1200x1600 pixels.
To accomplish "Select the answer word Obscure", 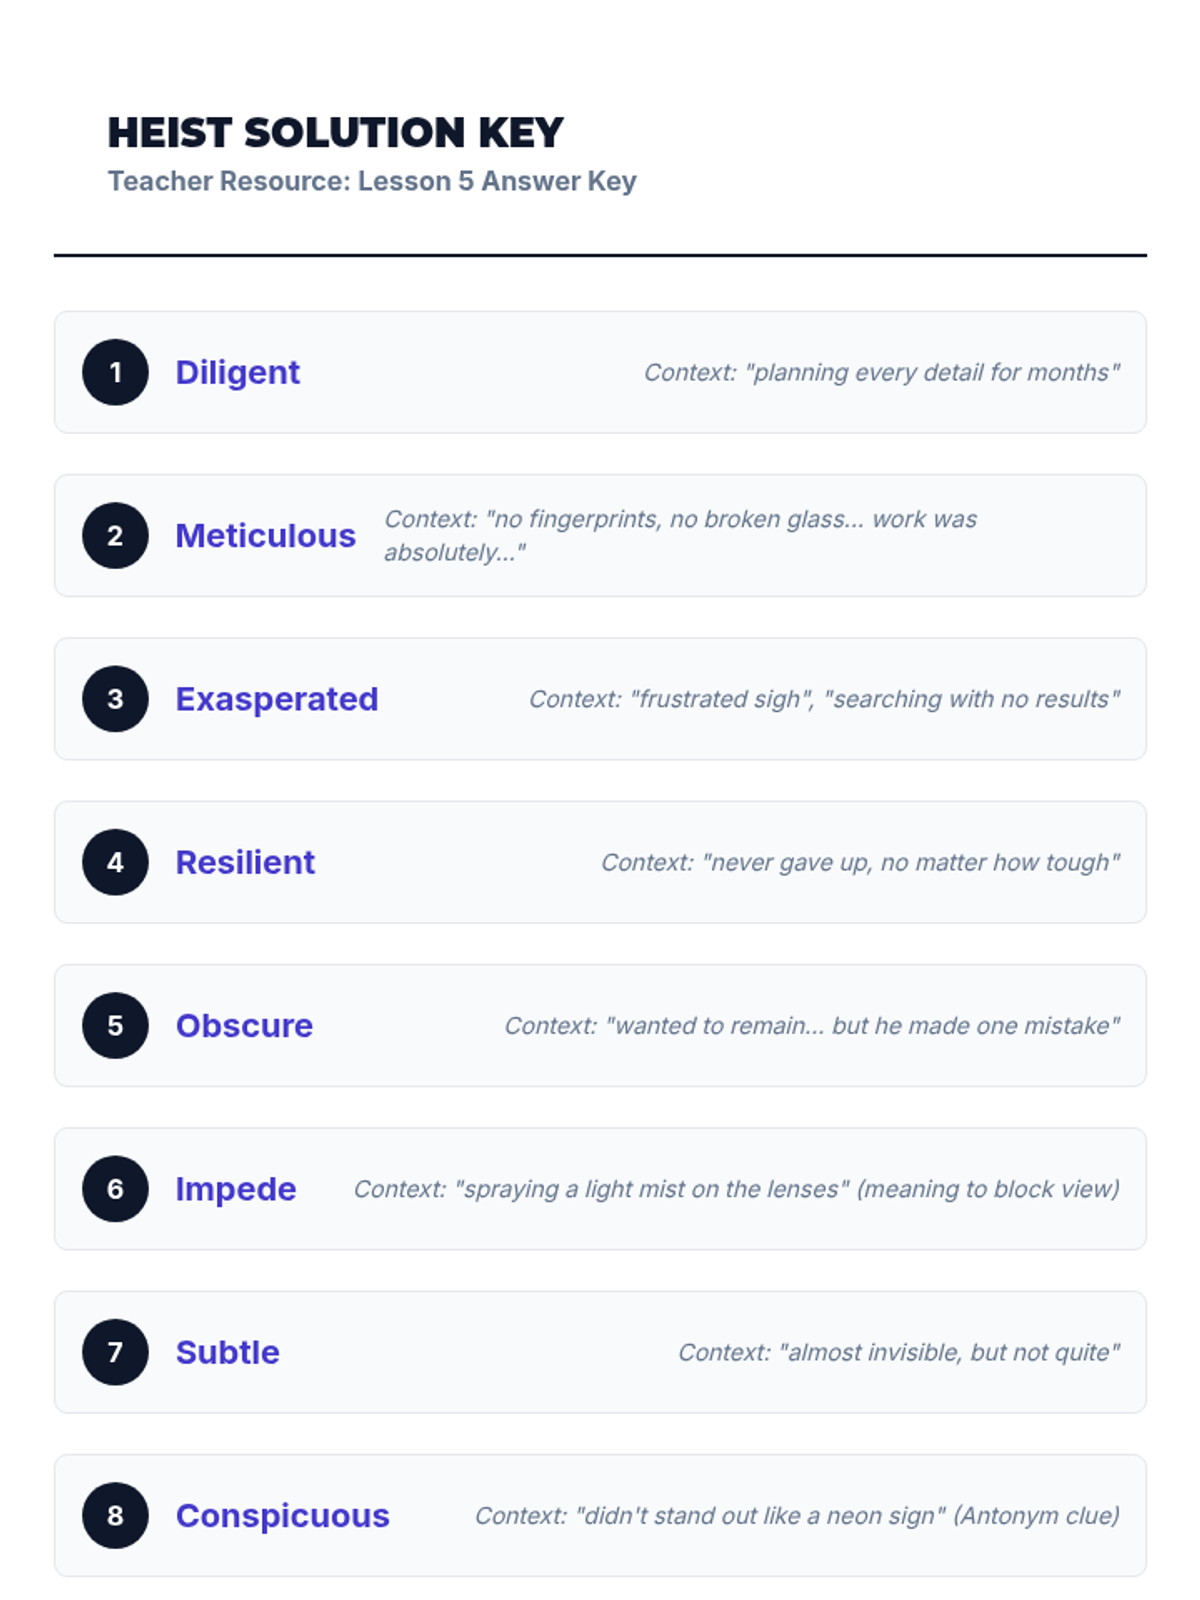I will click(244, 1026).
